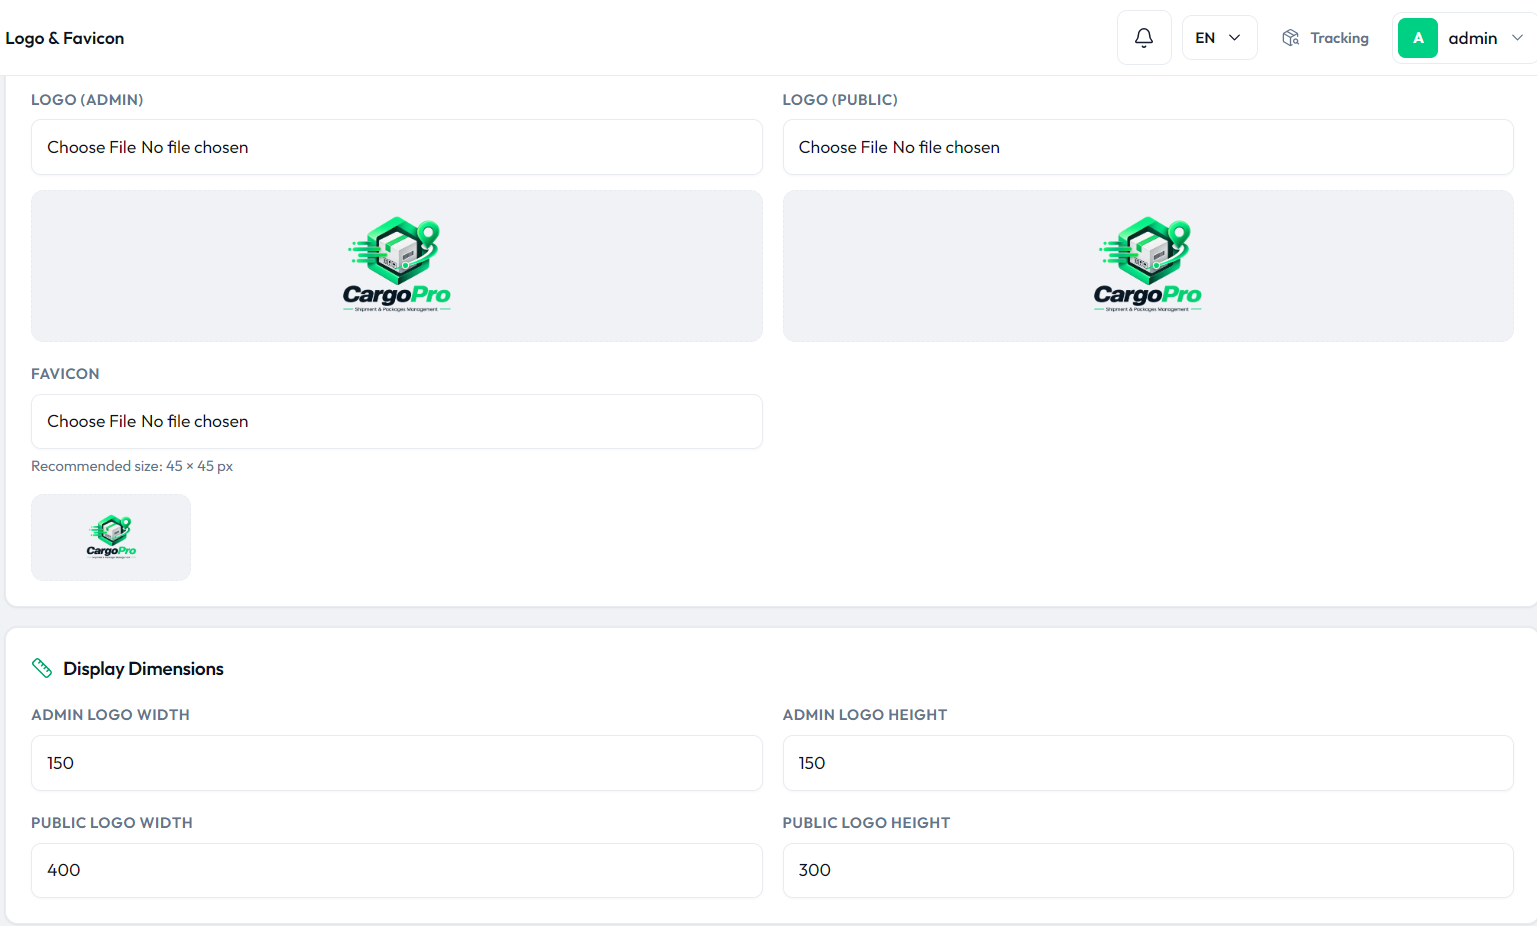Image resolution: width=1537 pixels, height=926 pixels.
Task: Click the Logo & Favicon page title
Action: [65, 38]
